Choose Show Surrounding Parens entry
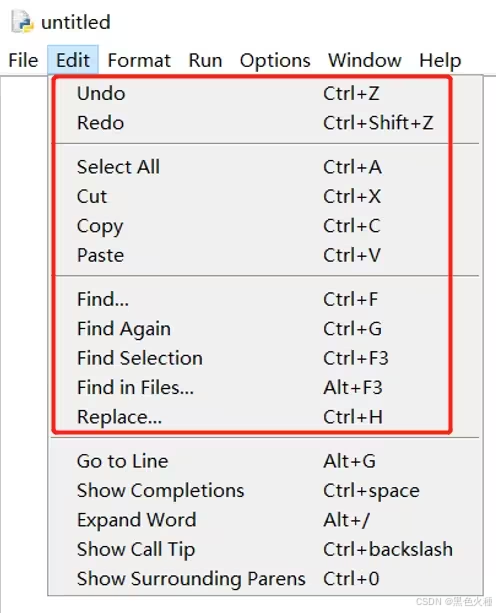 coord(265,579)
